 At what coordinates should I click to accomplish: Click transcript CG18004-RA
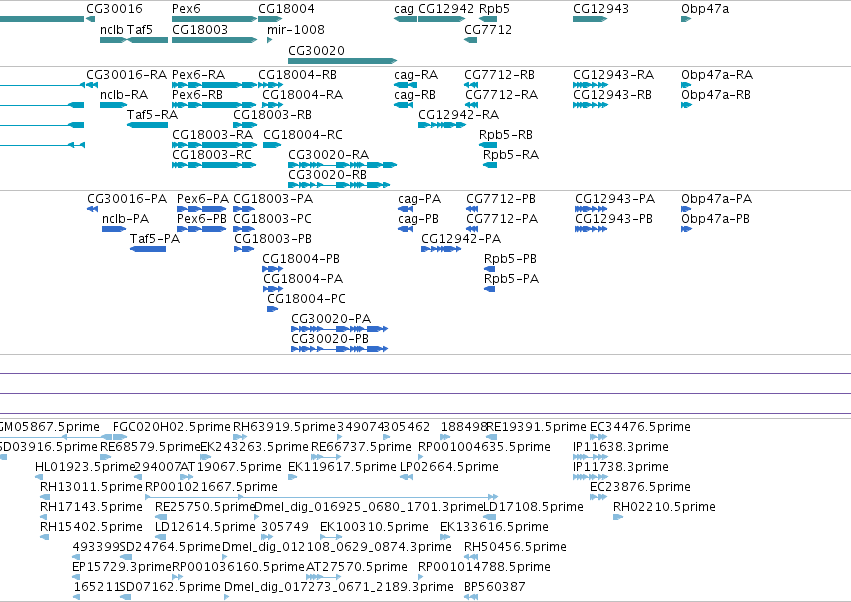tap(302, 94)
